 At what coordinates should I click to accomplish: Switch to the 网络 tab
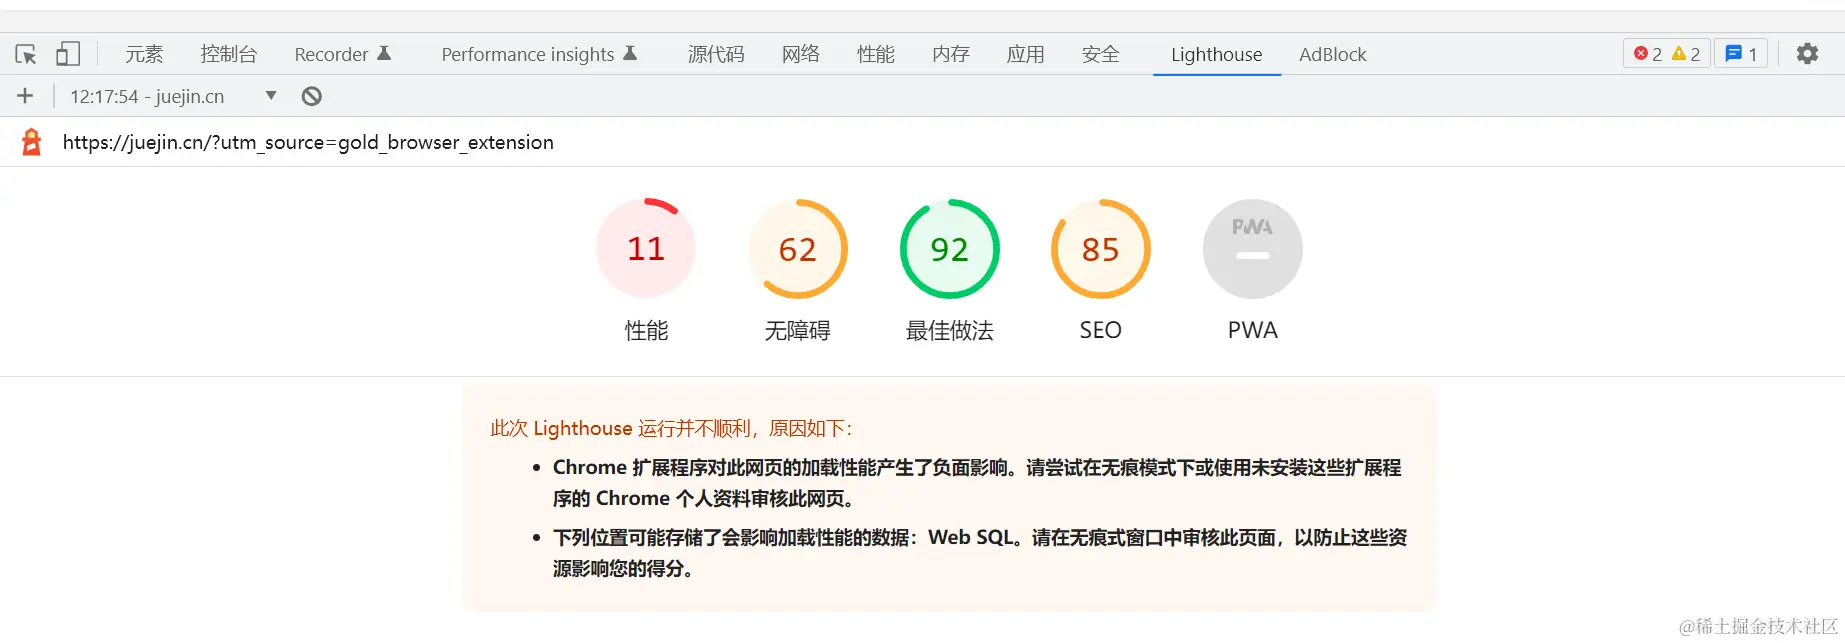[801, 54]
